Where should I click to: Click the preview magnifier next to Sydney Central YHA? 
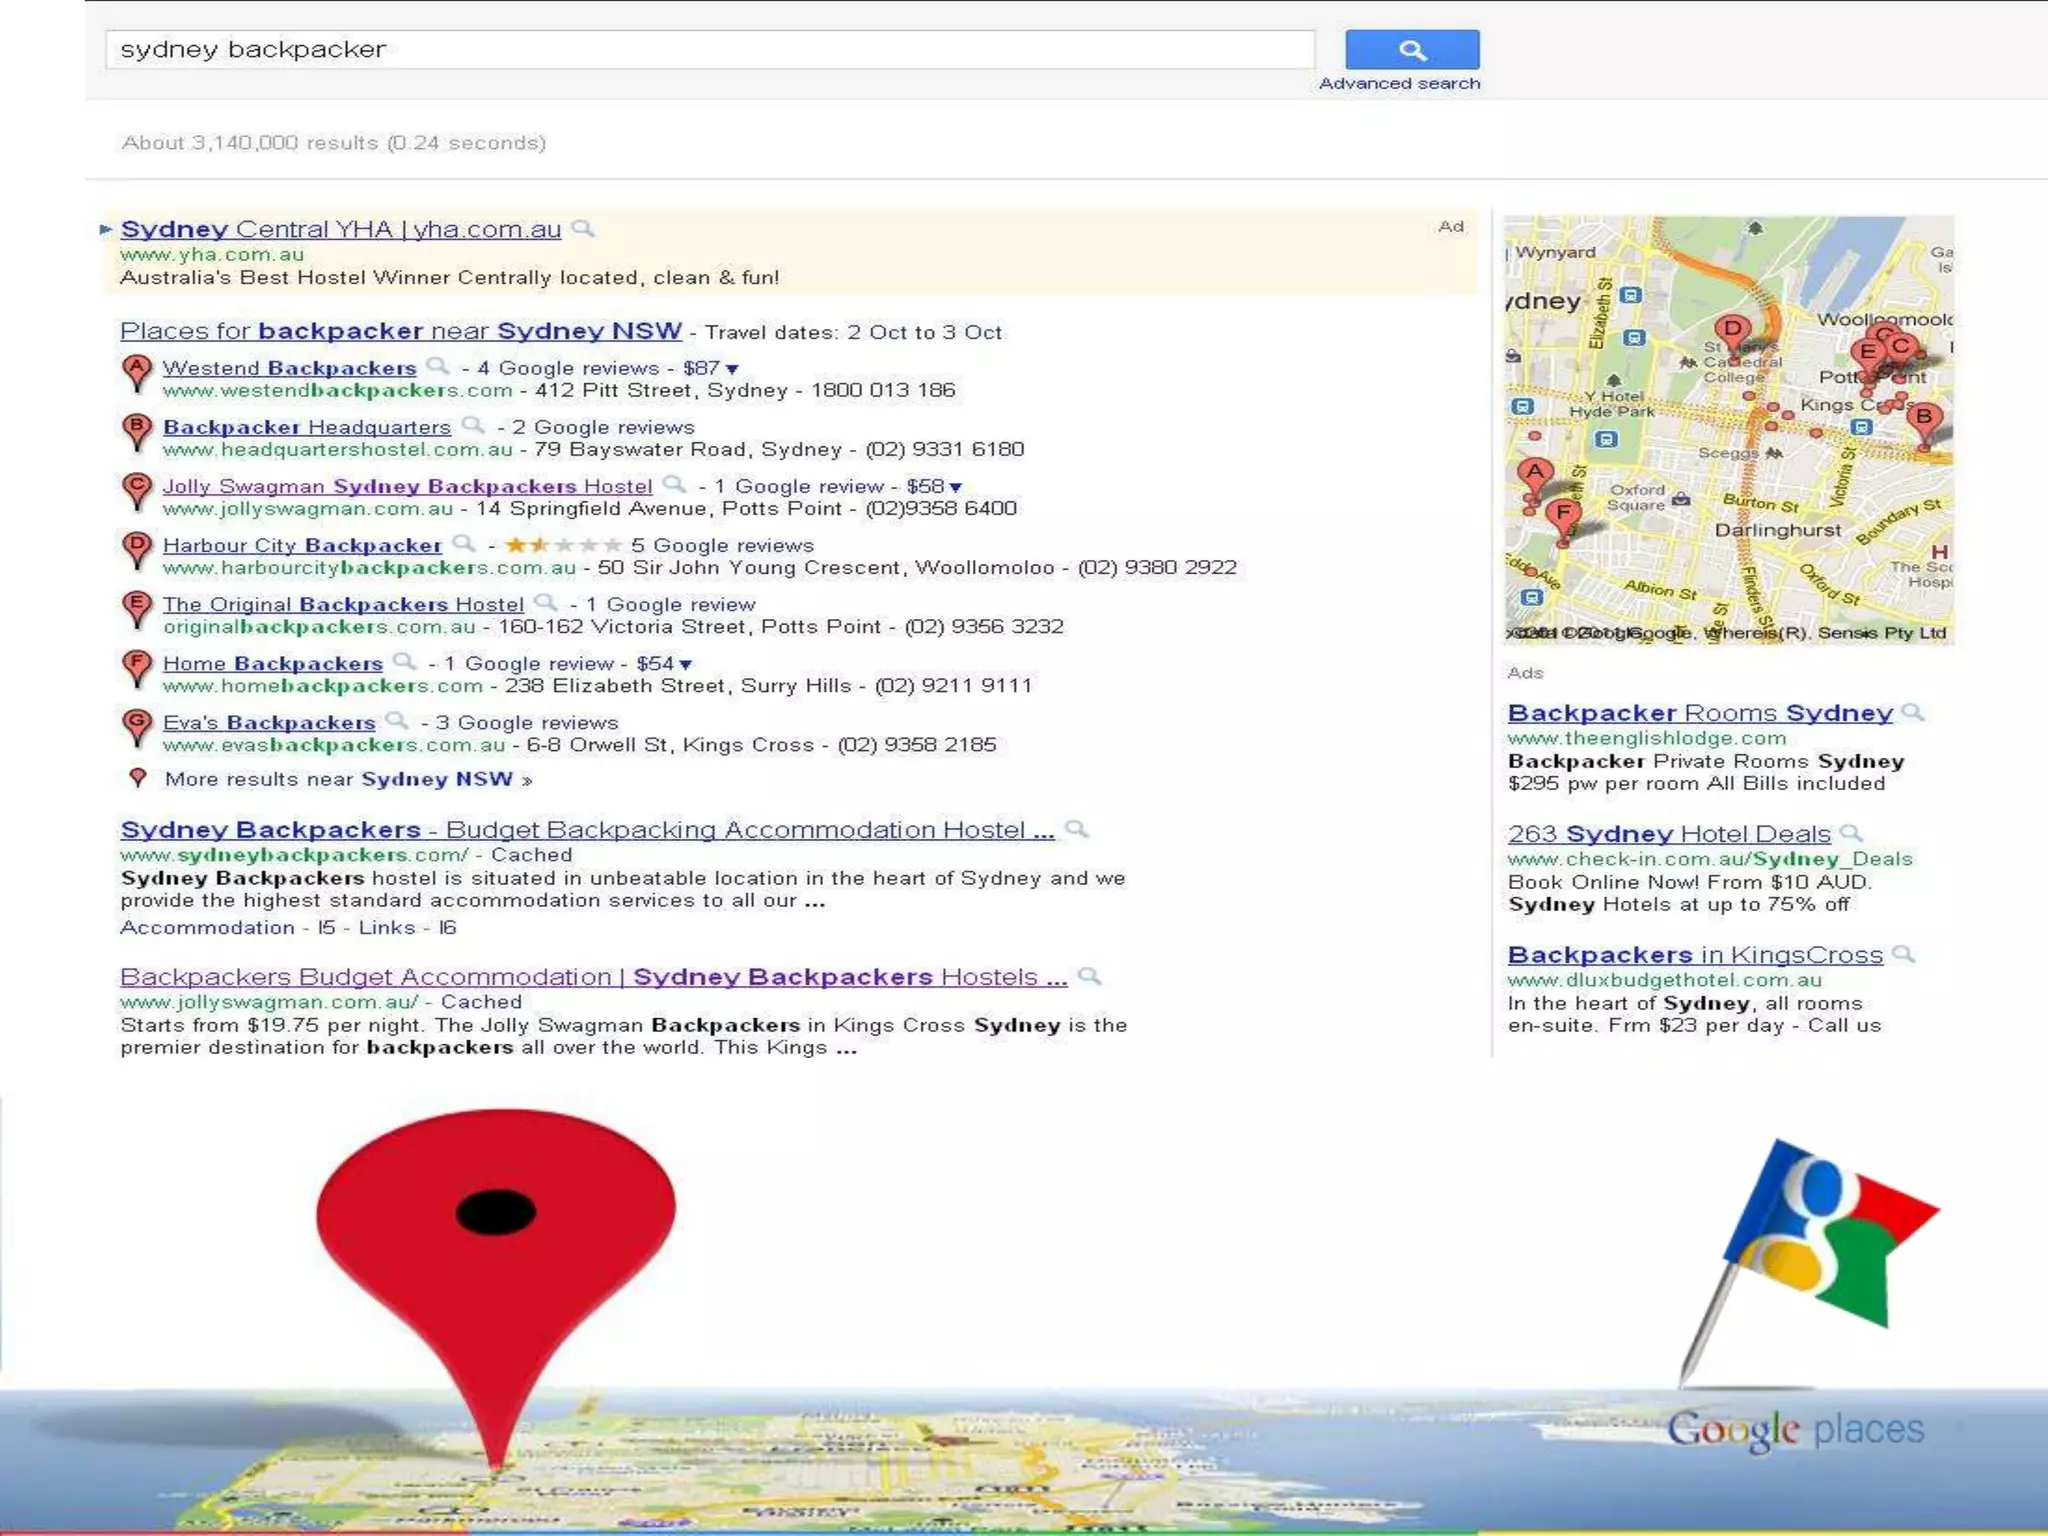pyautogui.click(x=582, y=229)
